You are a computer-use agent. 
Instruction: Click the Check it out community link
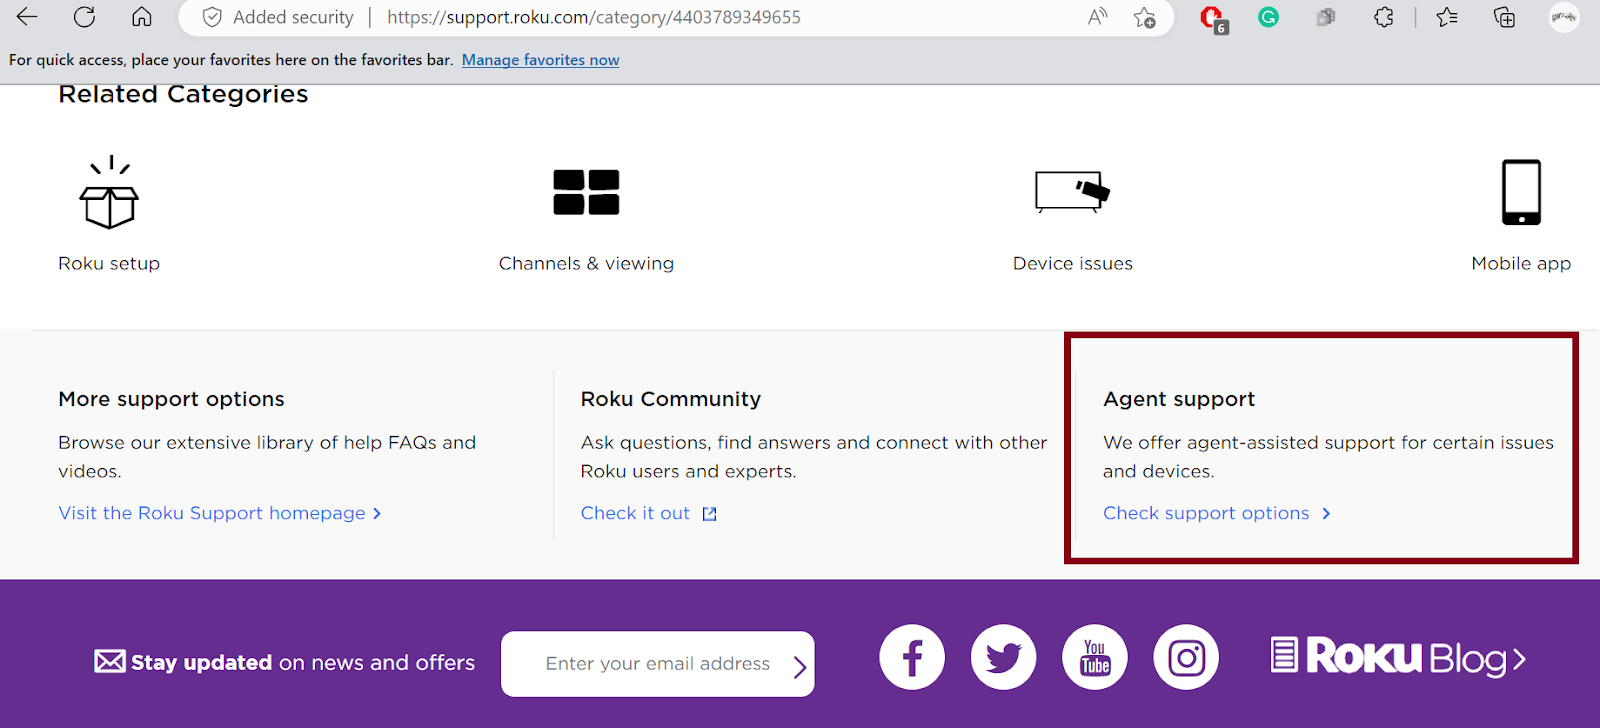(635, 513)
